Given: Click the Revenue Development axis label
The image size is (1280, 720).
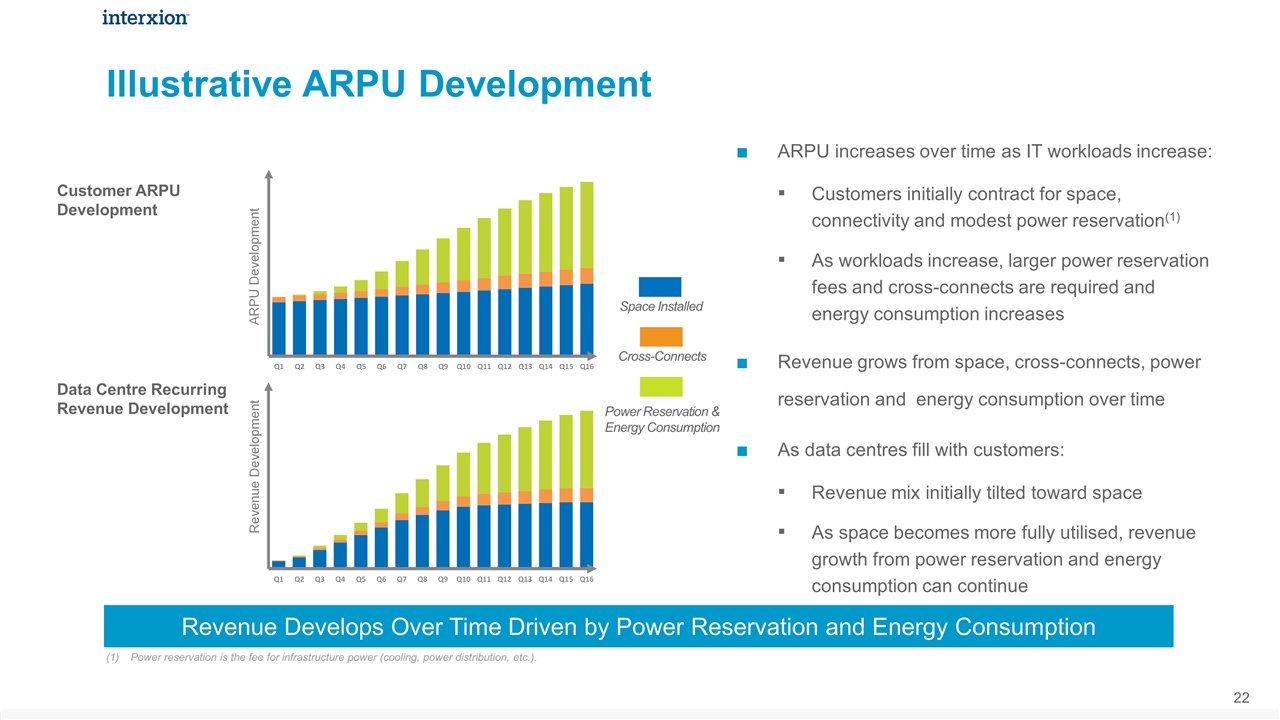Looking at the screenshot, I should pos(254,467).
